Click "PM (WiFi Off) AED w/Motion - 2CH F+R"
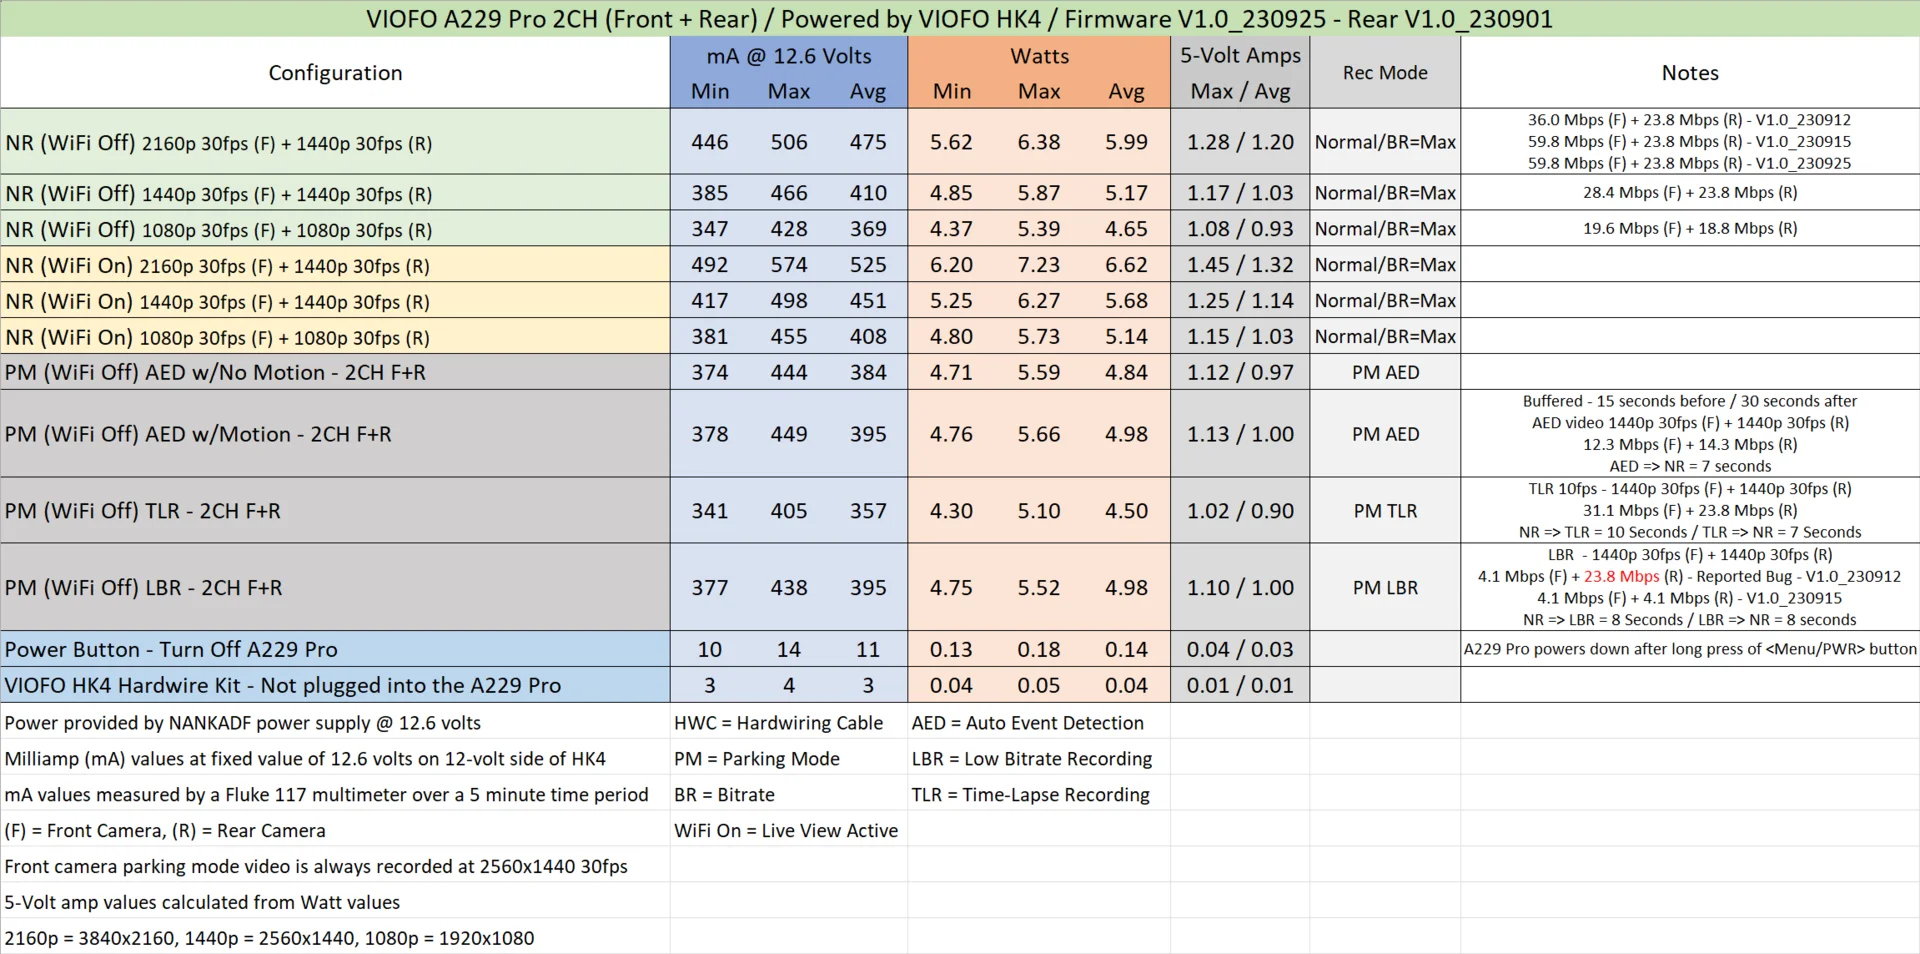The height and width of the screenshot is (954, 1920). 335,434
